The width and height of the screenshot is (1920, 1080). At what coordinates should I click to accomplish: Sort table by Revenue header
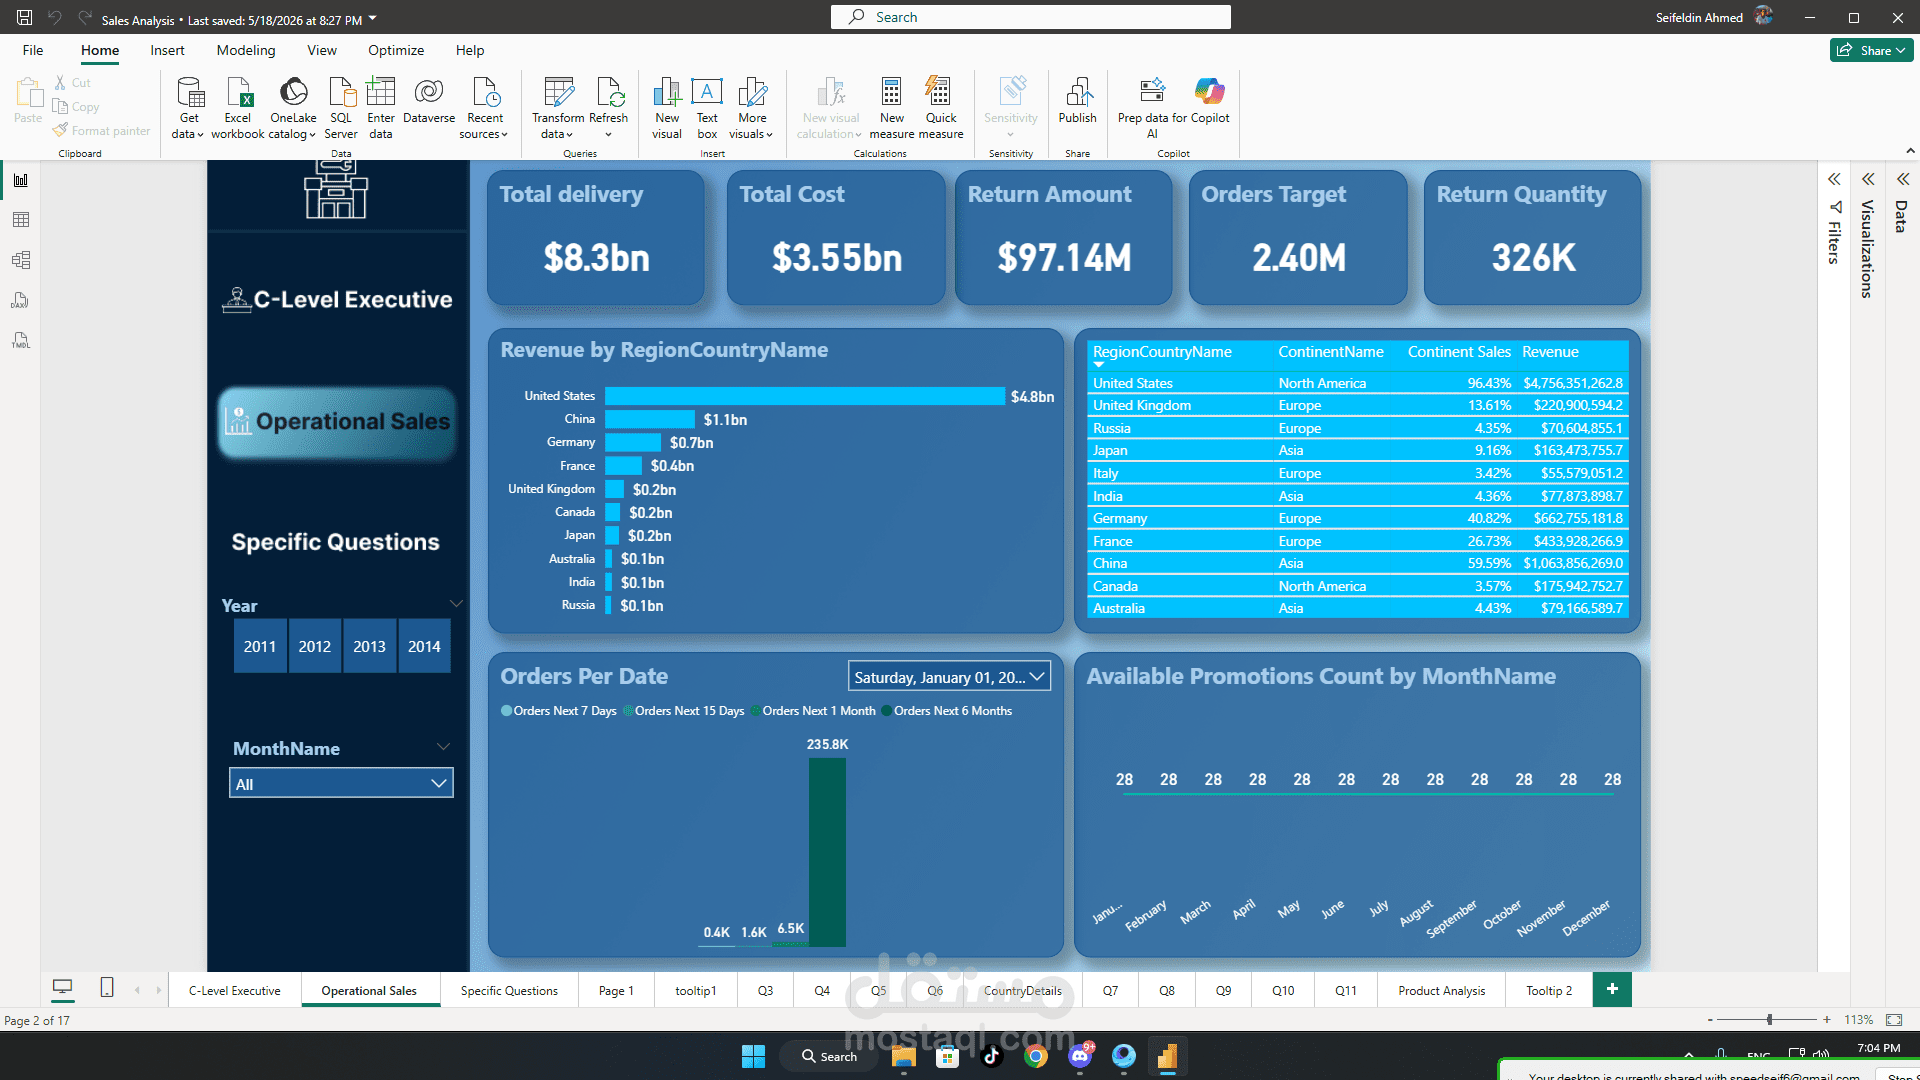[1550, 352]
